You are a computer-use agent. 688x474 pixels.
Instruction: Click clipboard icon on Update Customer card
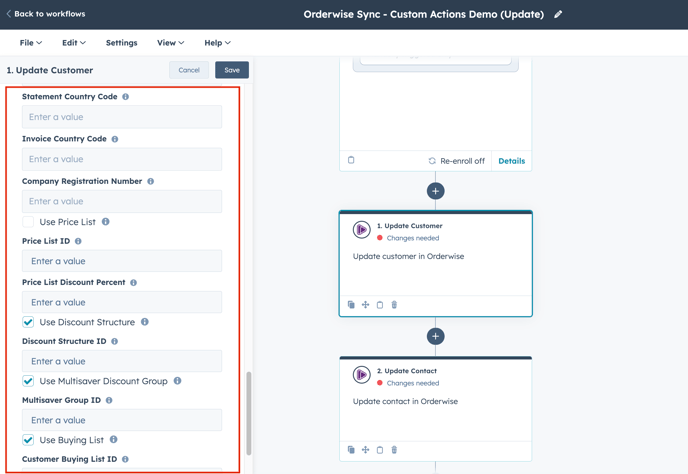380,305
